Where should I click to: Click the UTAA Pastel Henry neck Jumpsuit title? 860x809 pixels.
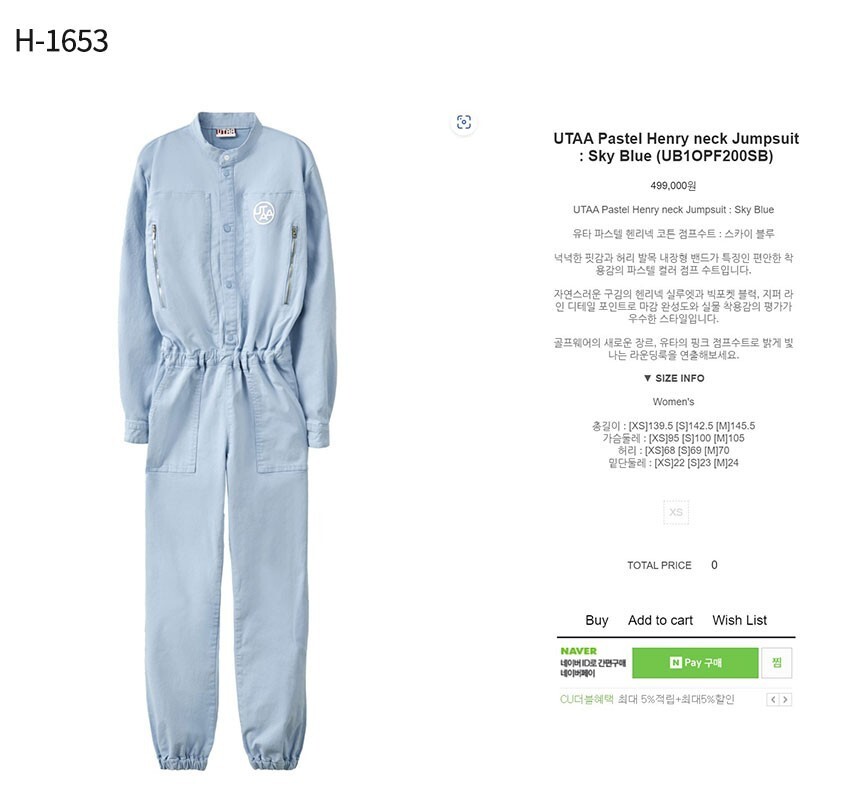(676, 147)
